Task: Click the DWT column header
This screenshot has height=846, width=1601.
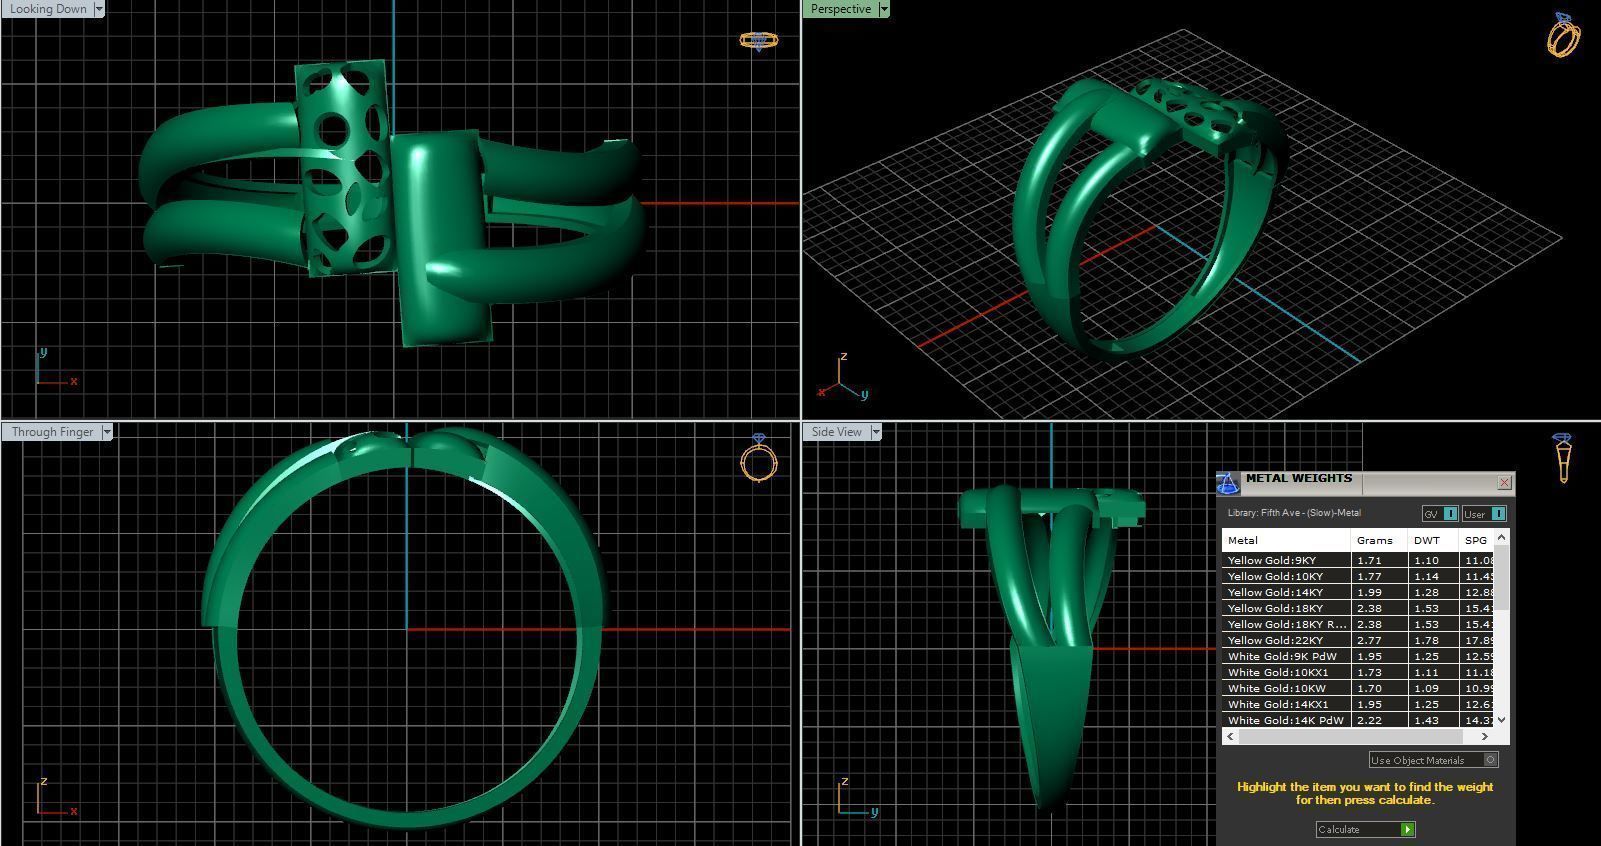Action: pos(1433,540)
